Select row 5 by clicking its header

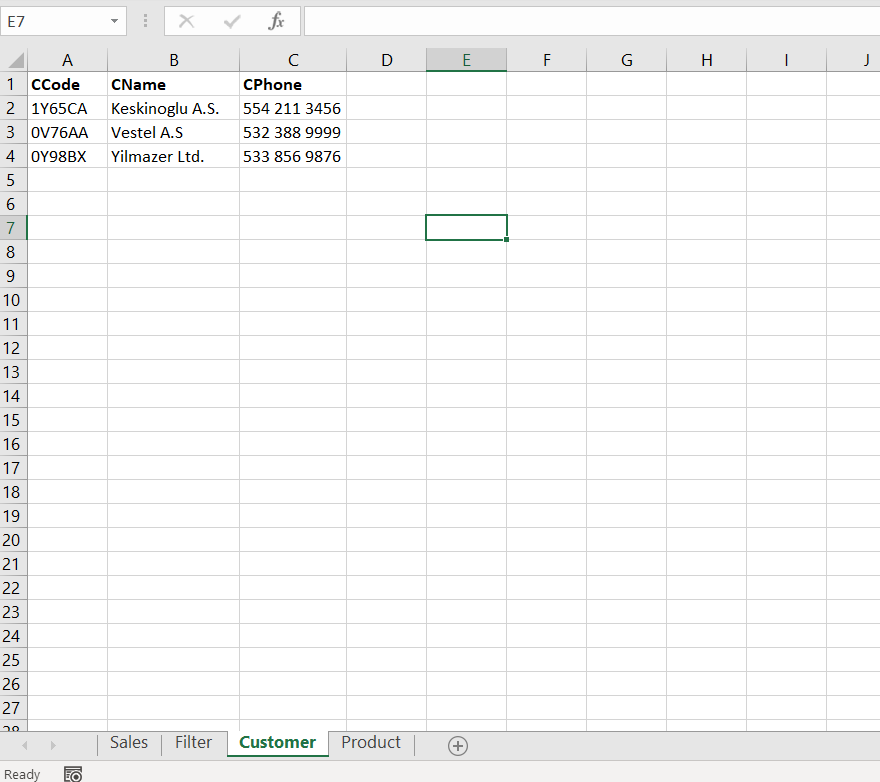point(12,180)
